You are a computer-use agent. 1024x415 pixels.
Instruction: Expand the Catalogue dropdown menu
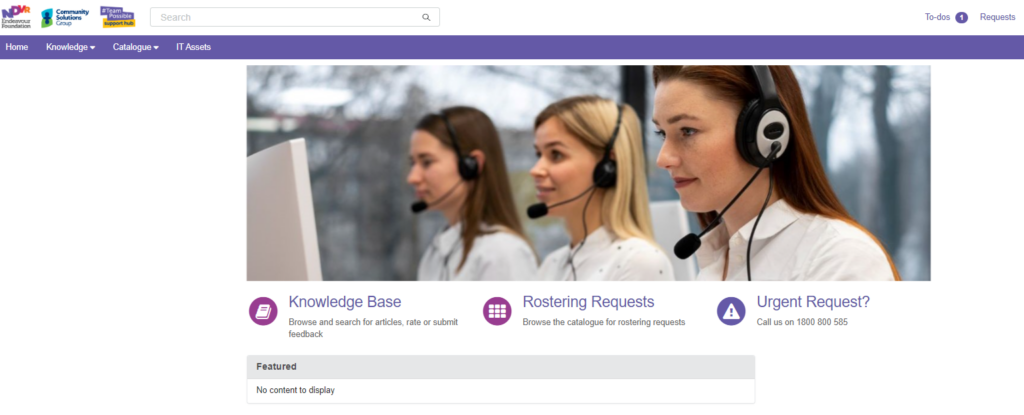[x=135, y=47]
